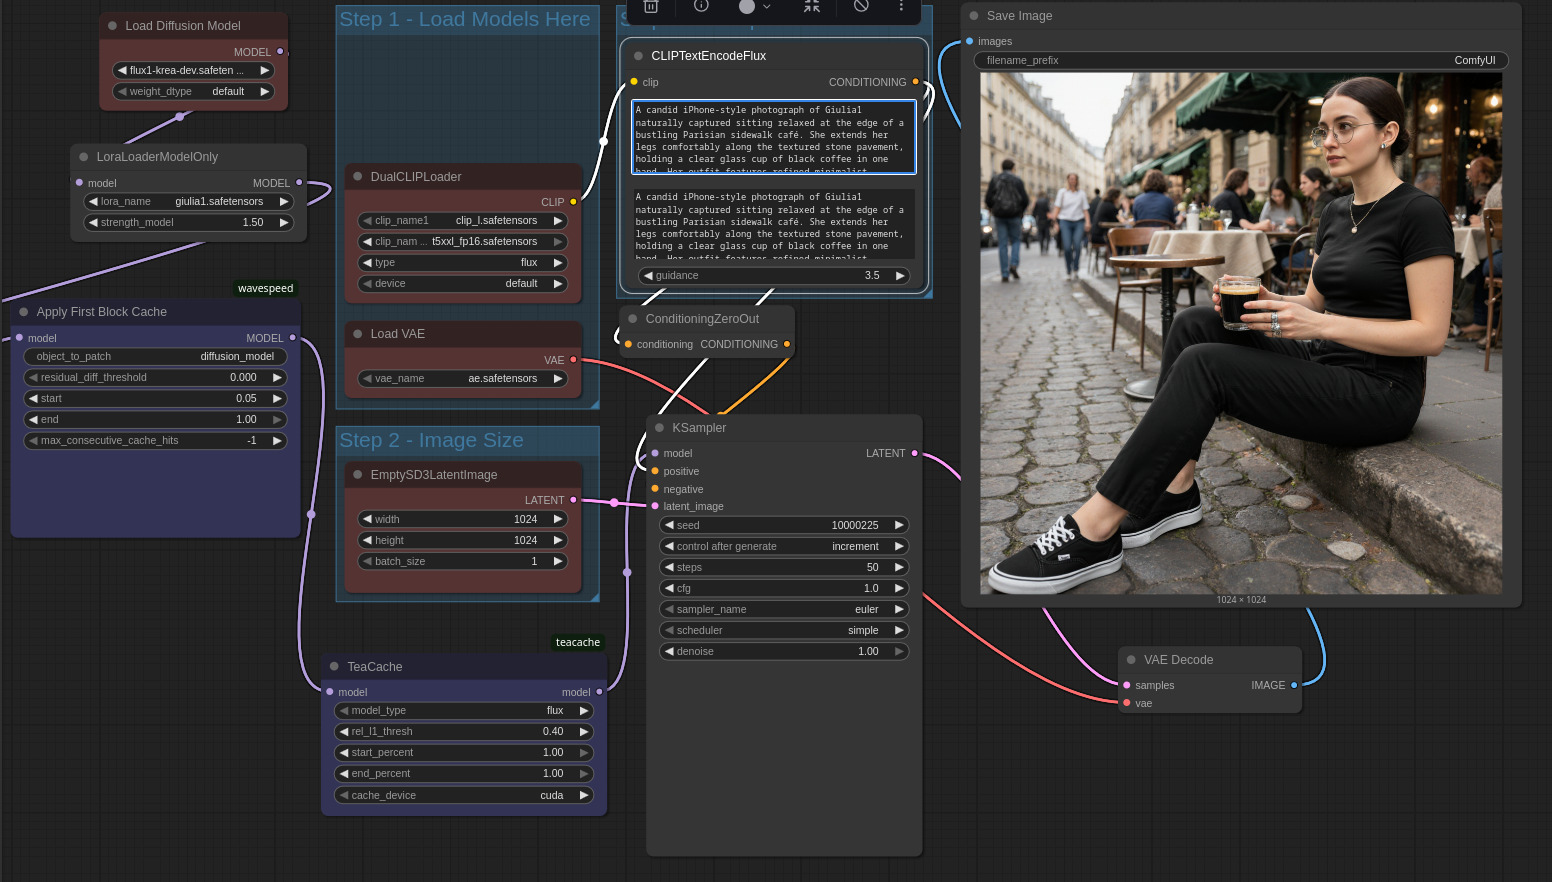Click the filename_prefix field in Save Image
This screenshot has width=1552, height=882.
click(1240, 61)
